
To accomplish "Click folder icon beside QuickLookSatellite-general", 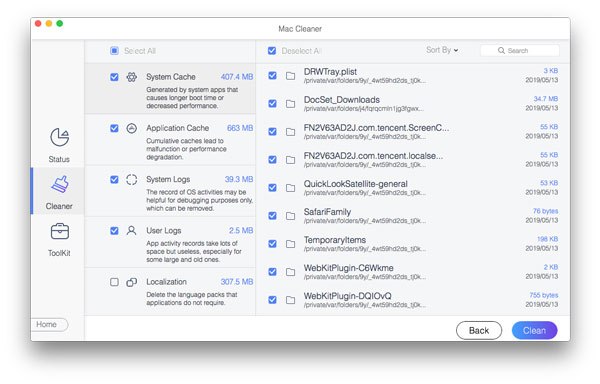I will pyautogui.click(x=291, y=188).
